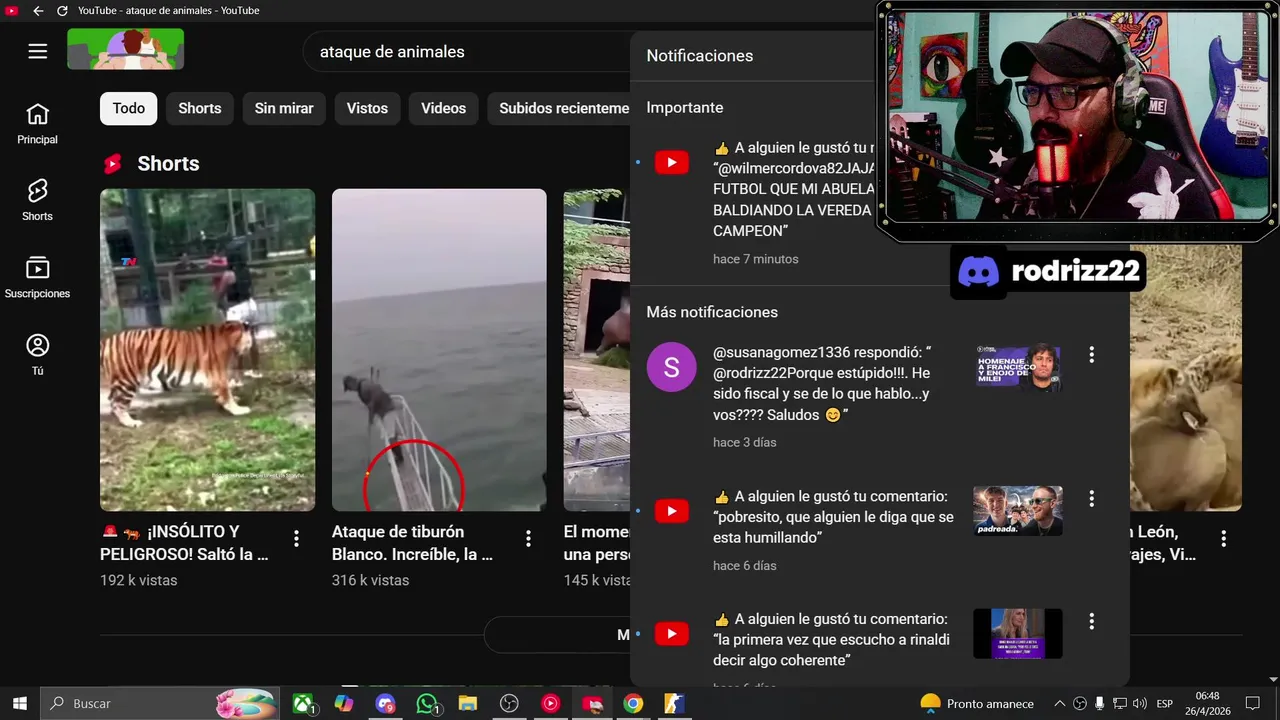Select the Shorts filter chip
This screenshot has height=720, width=1280.
[200, 108]
